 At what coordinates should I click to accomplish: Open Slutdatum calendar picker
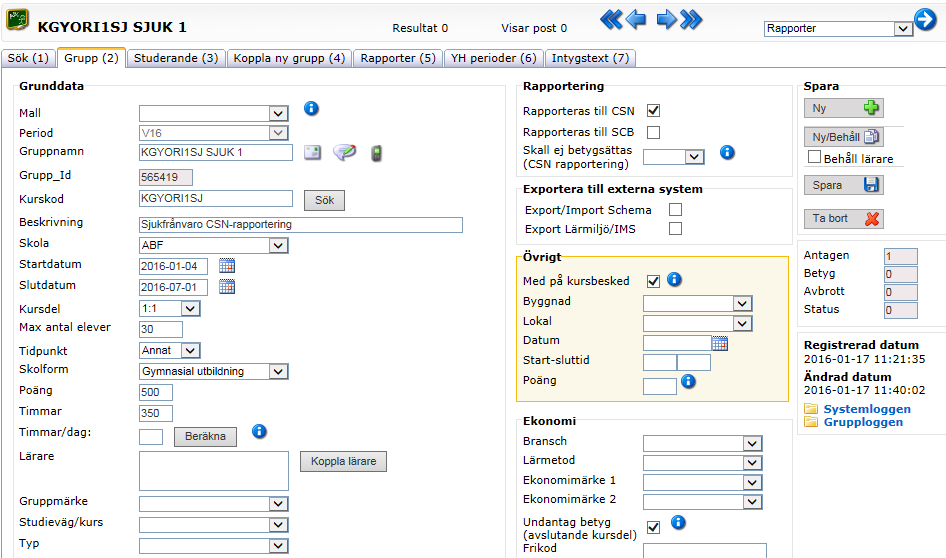coord(227,287)
